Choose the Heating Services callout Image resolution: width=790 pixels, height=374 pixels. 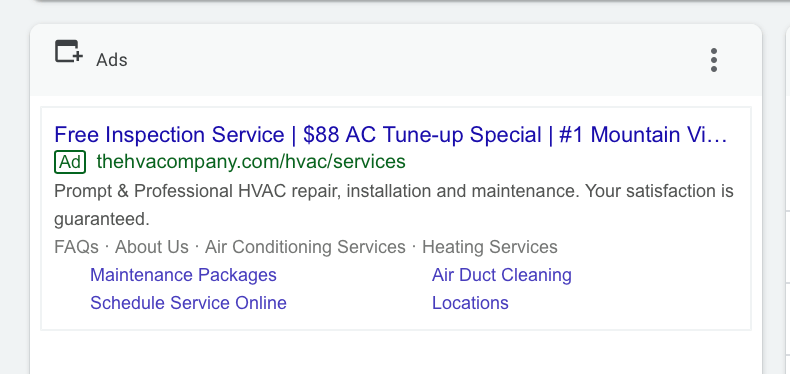[490, 247]
